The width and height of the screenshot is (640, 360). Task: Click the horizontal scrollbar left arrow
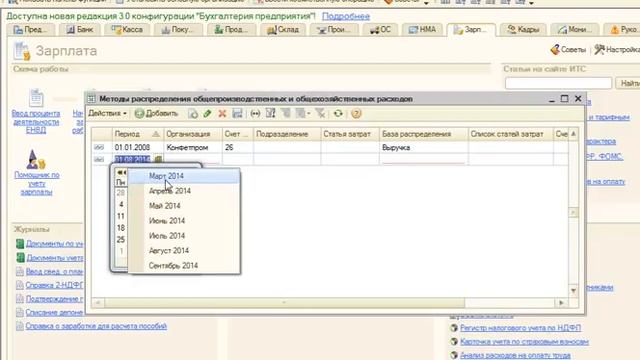point(98,303)
